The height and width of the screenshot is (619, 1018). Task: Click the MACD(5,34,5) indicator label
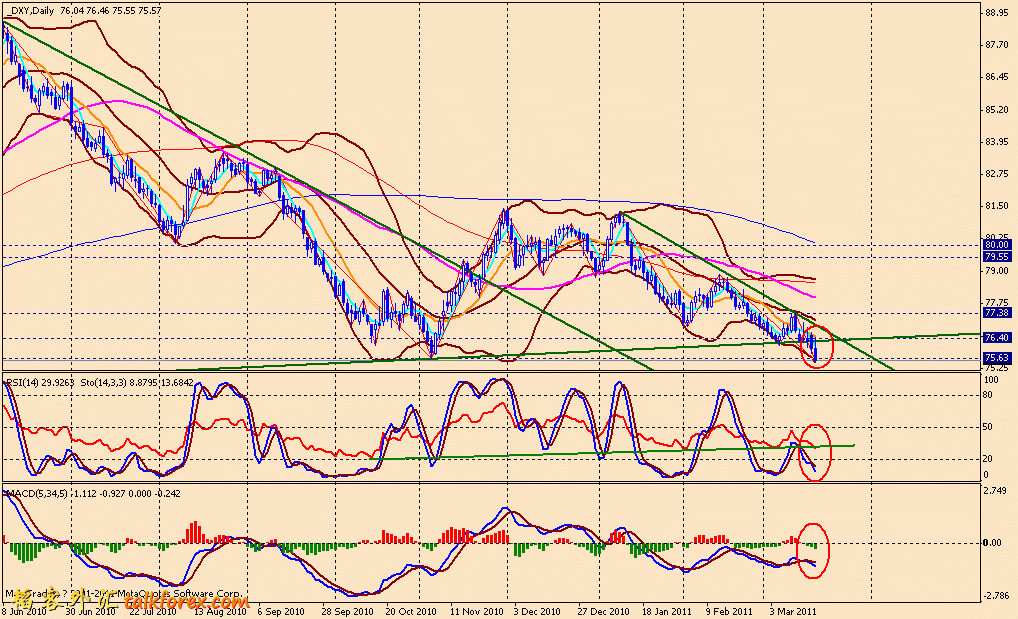pyautogui.click(x=36, y=494)
